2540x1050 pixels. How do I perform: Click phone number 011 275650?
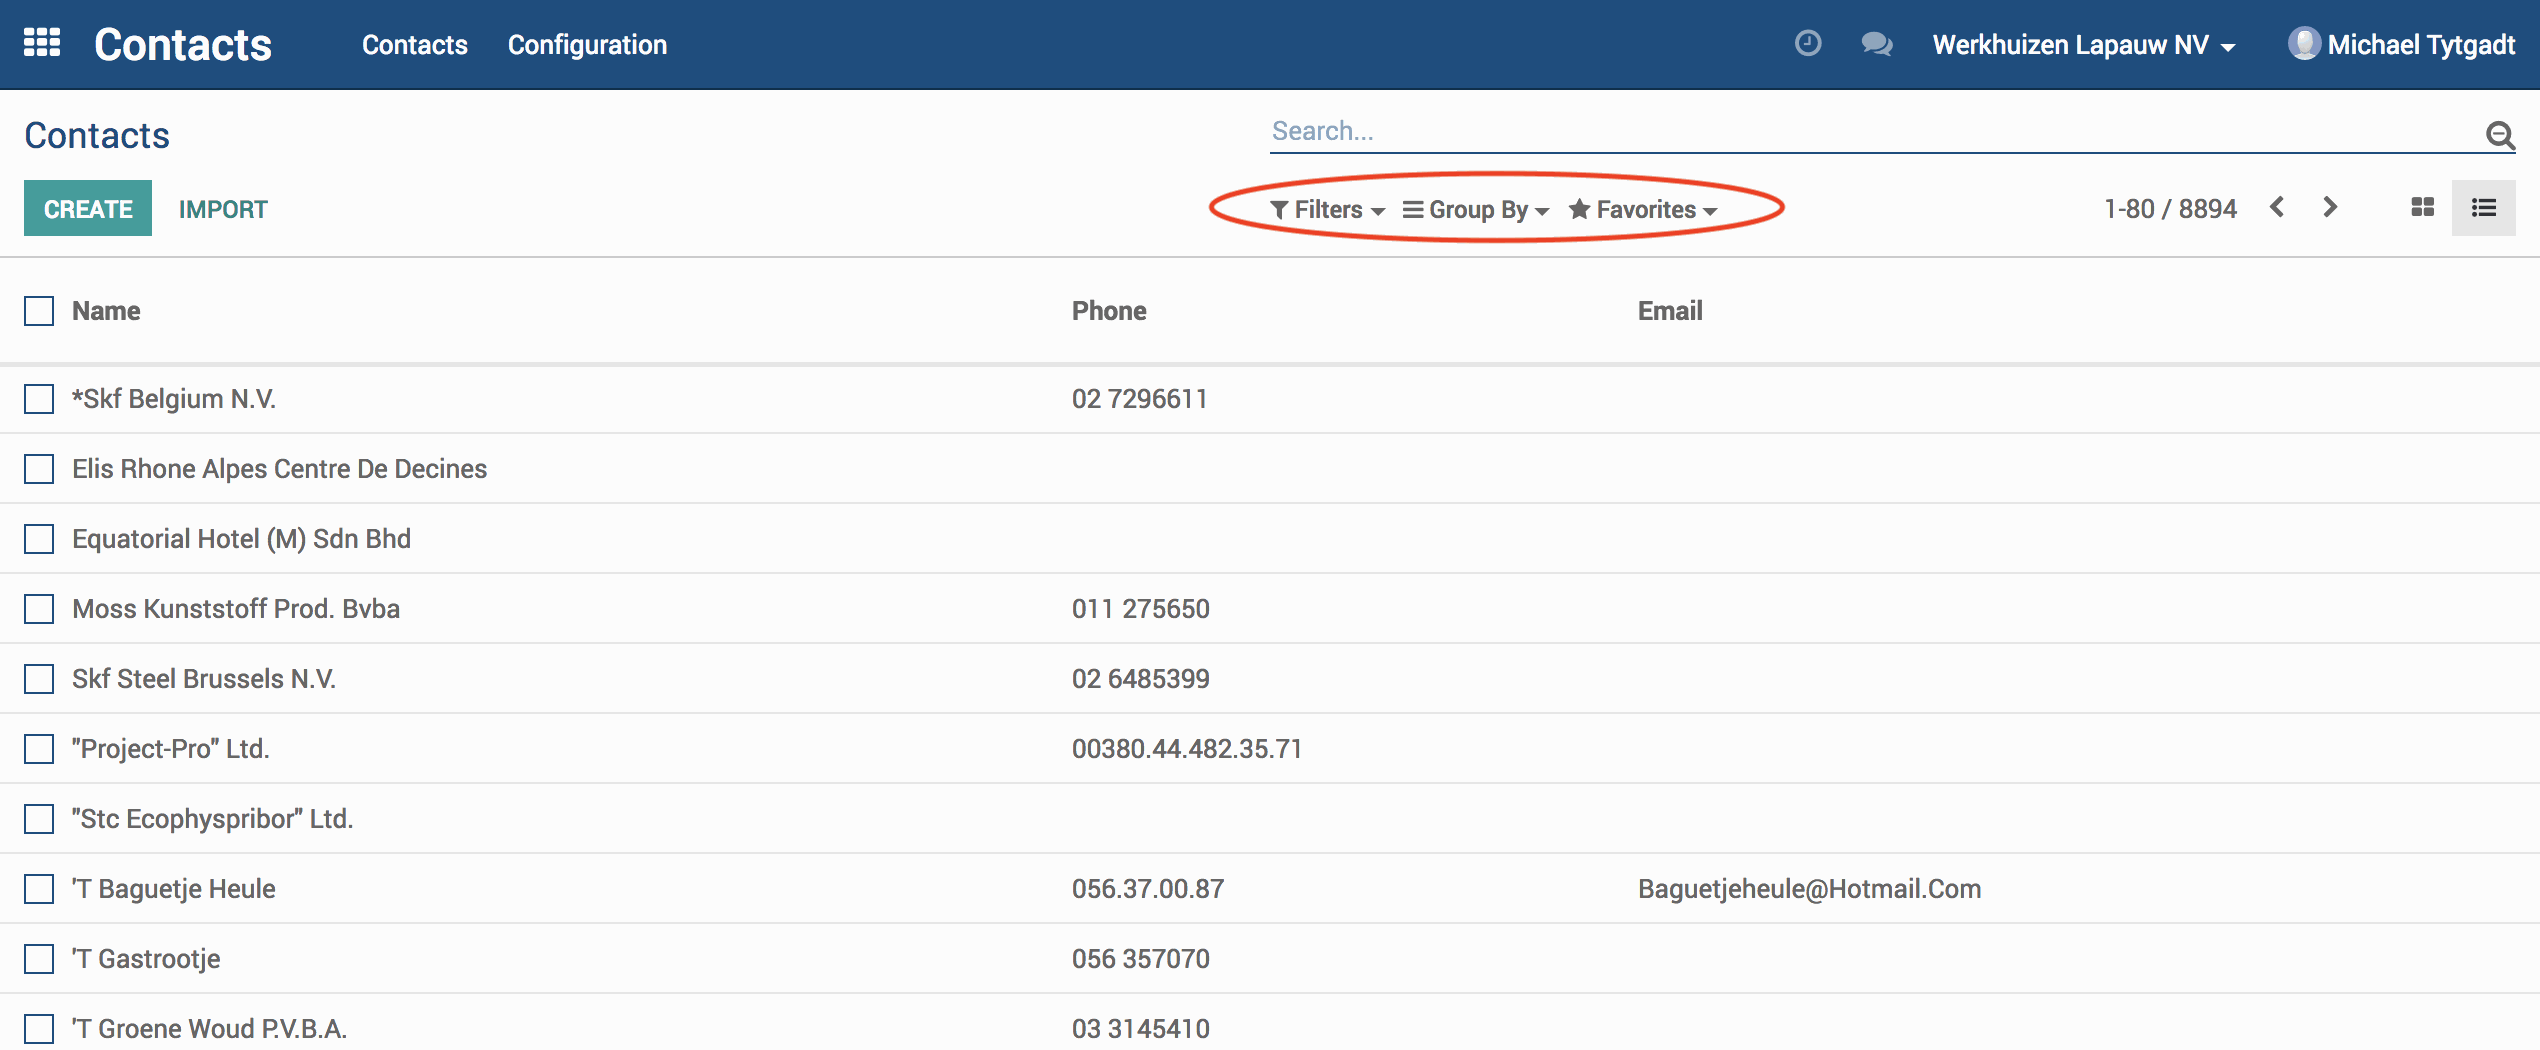(1141, 609)
